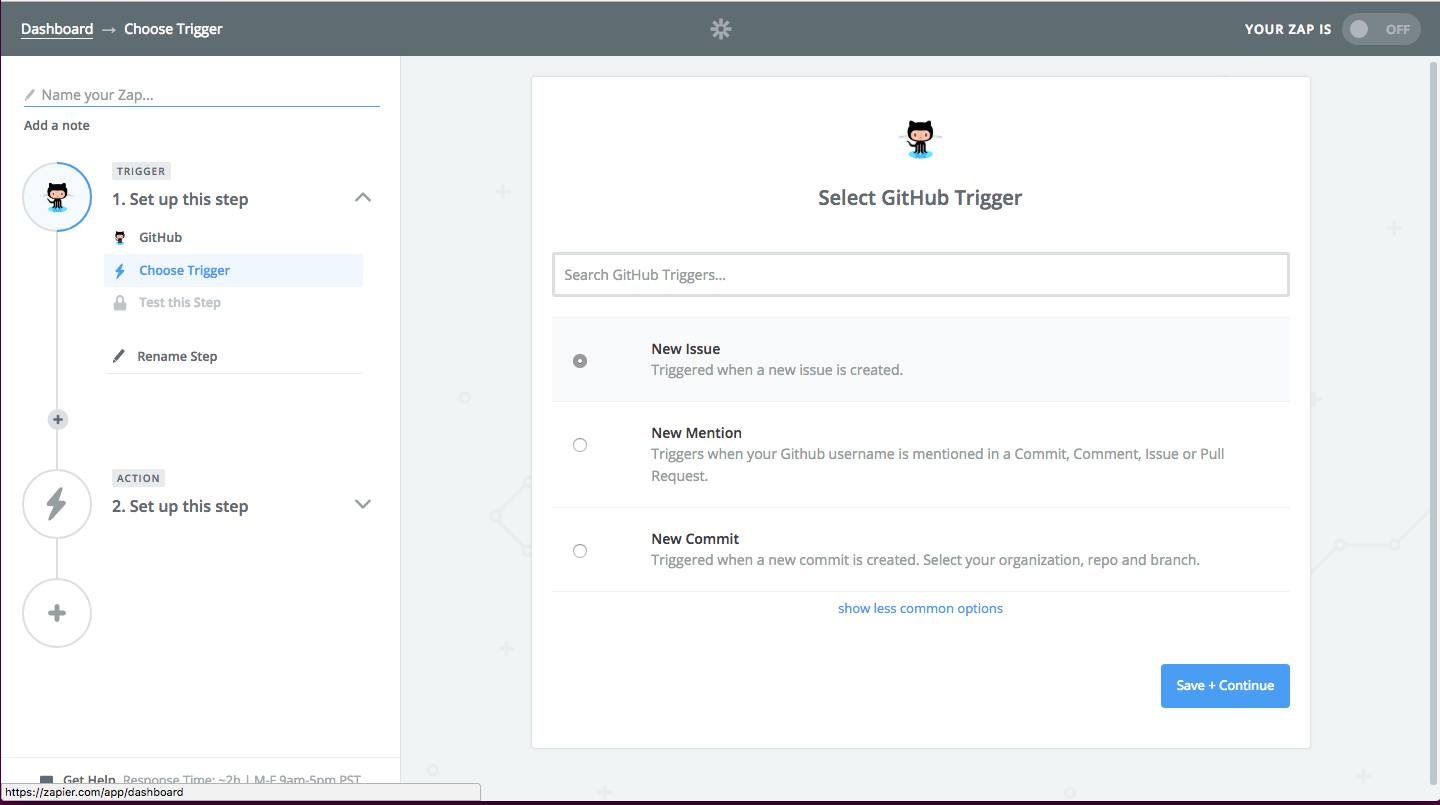Select the New Mention radio button
The image size is (1440, 805).
pos(580,445)
